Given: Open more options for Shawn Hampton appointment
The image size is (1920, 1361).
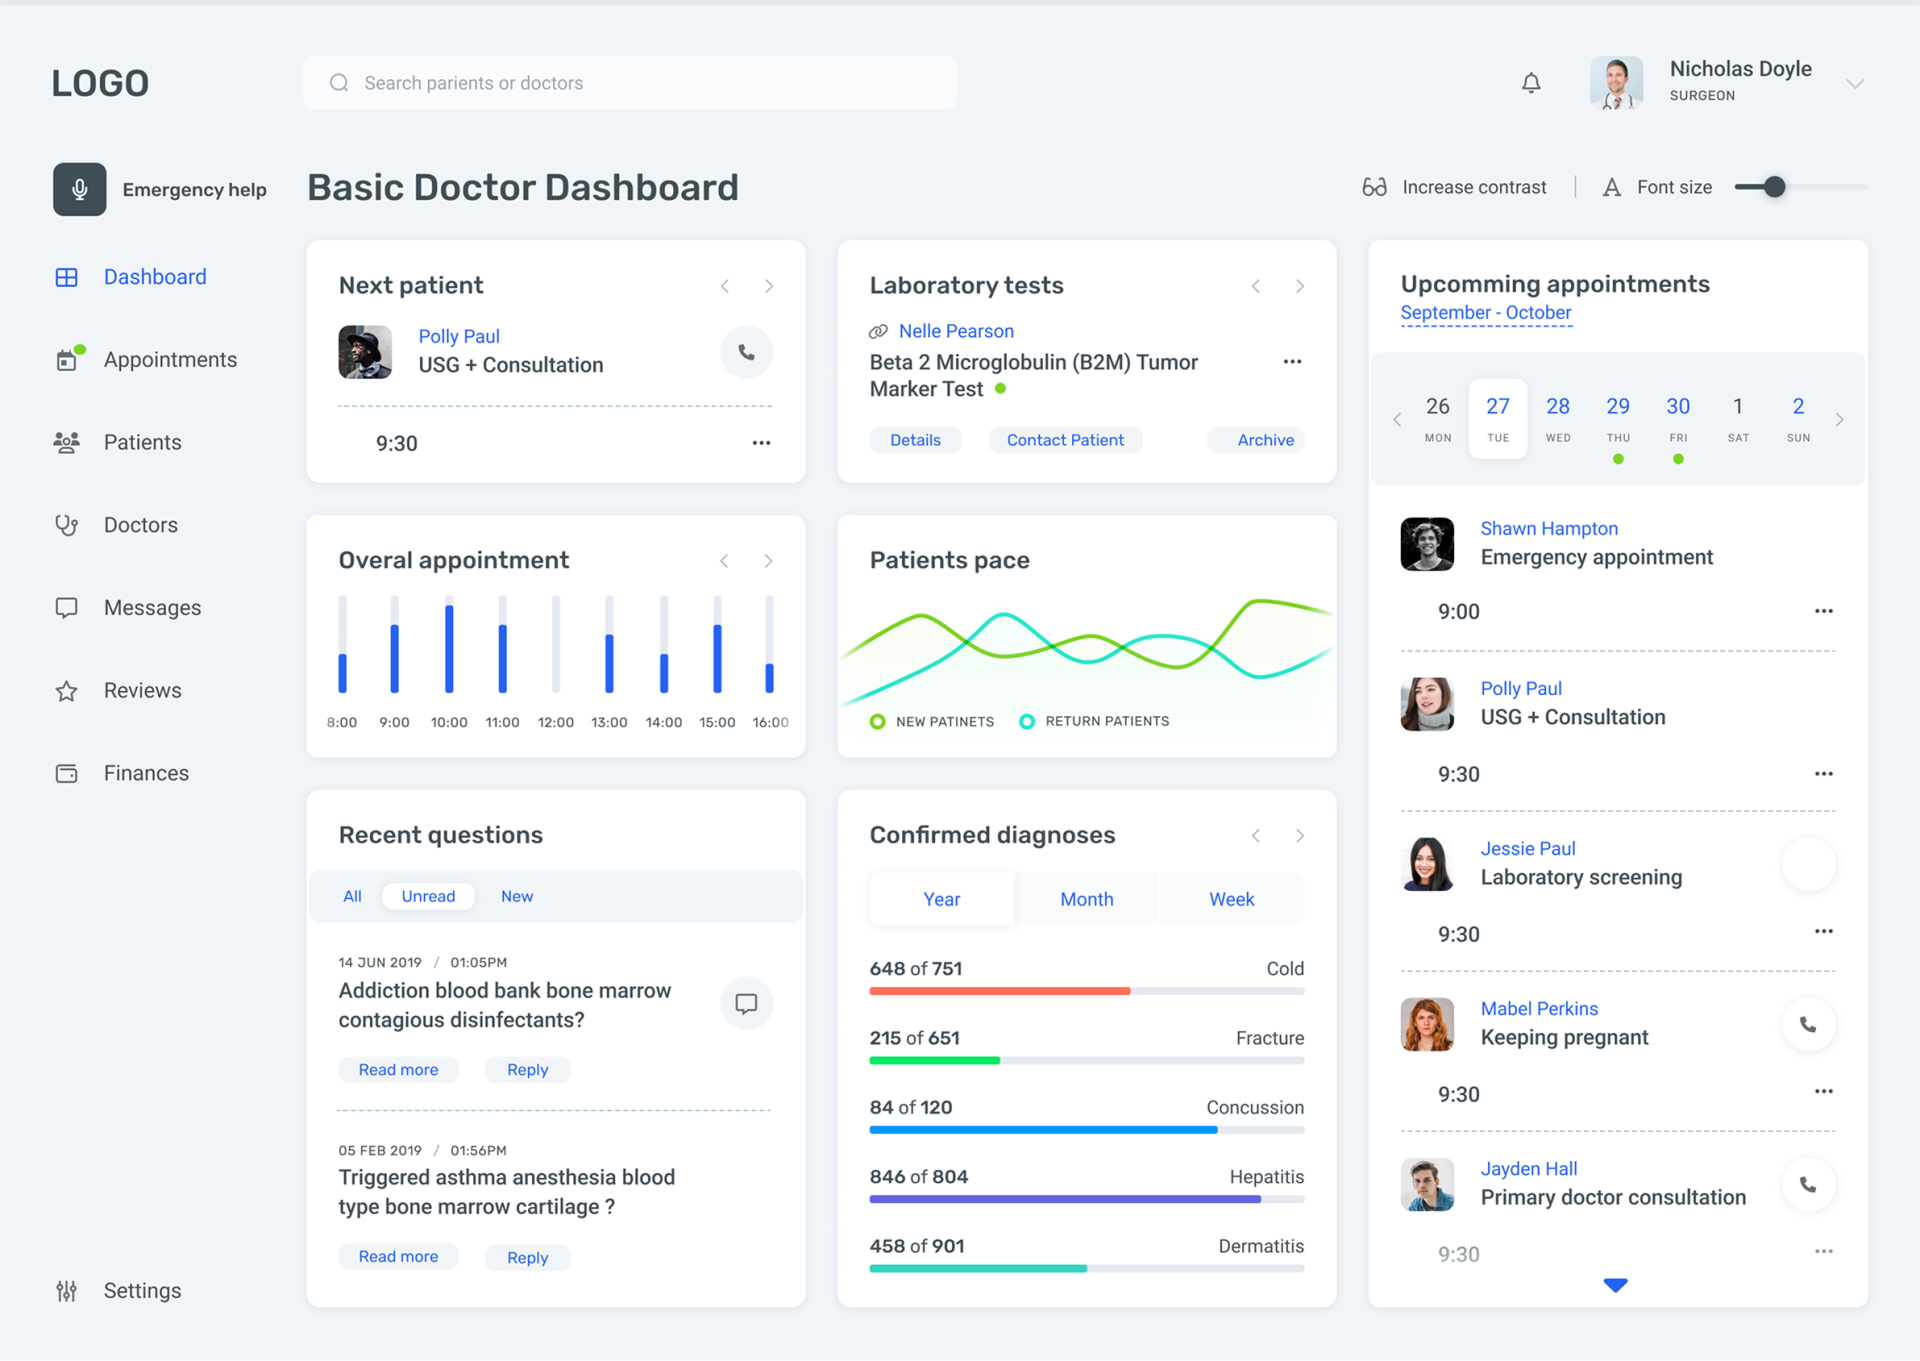Looking at the screenshot, I should click(1824, 611).
